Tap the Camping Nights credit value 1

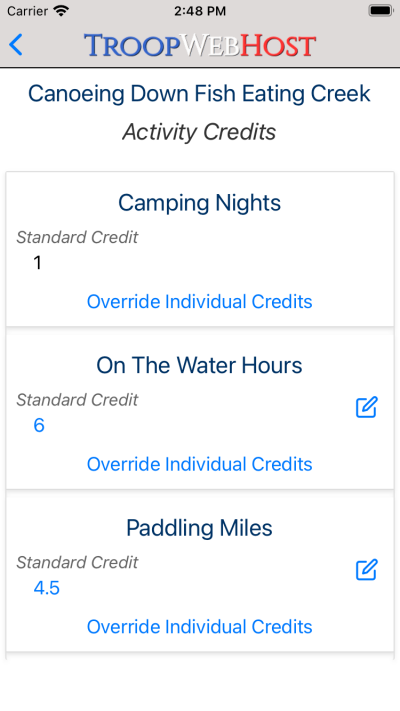pos(38,263)
